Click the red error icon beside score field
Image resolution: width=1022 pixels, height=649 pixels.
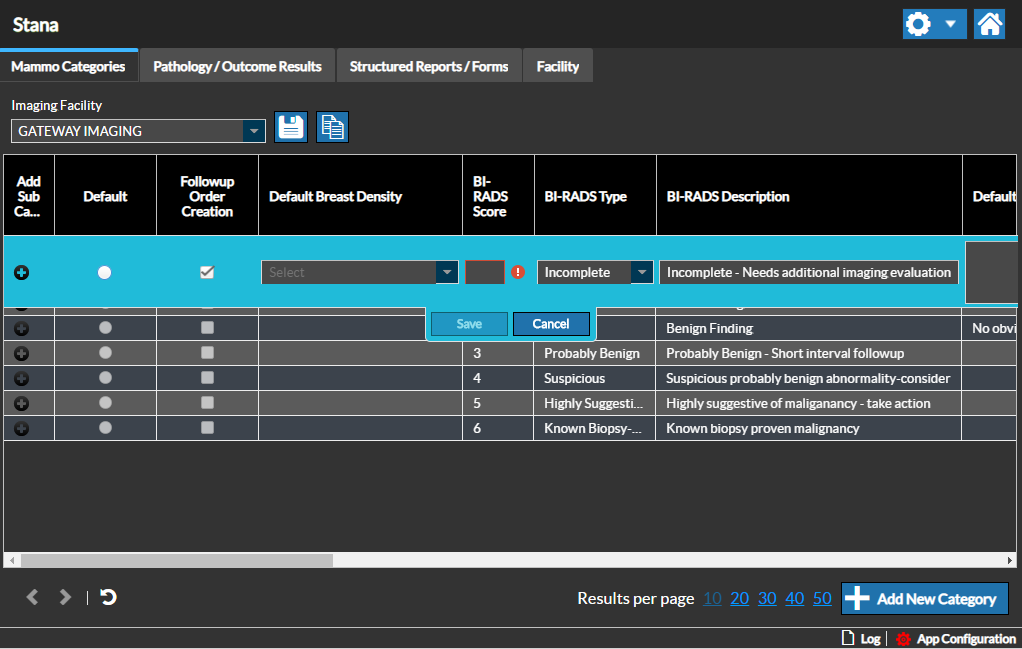(518, 272)
